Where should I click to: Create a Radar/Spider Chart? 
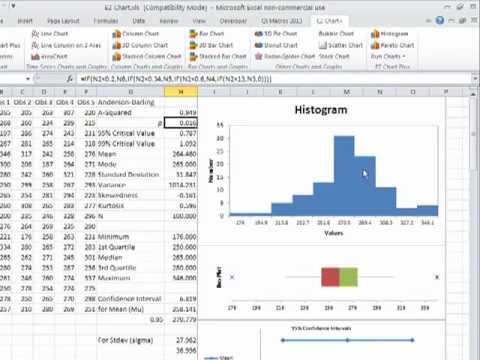point(285,56)
